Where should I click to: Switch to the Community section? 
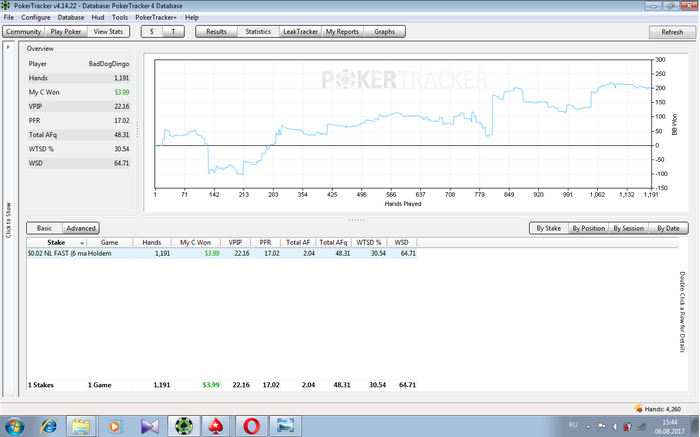(23, 32)
